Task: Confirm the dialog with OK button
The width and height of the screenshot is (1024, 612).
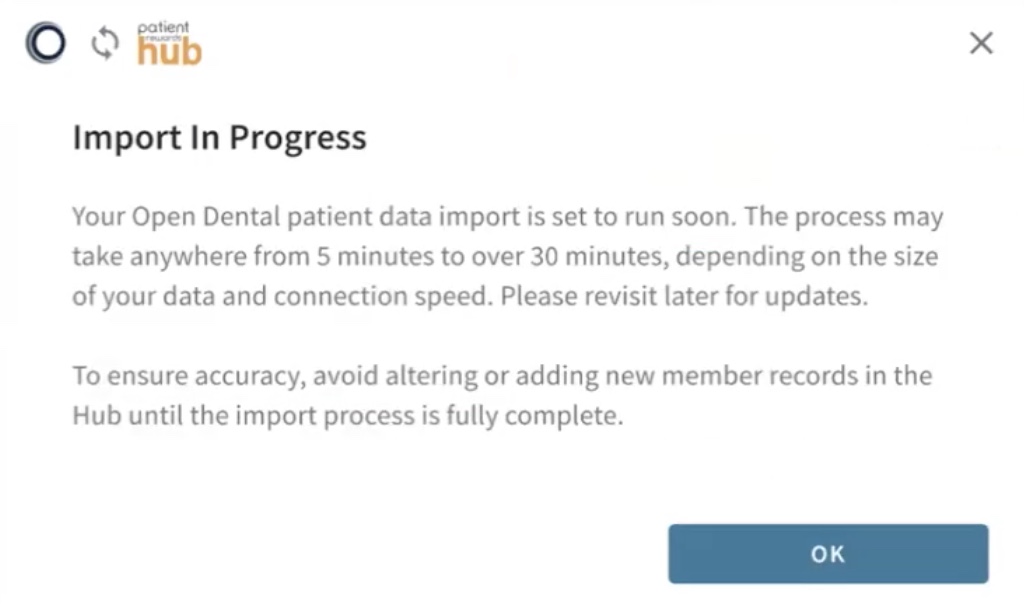Action: (x=828, y=554)
